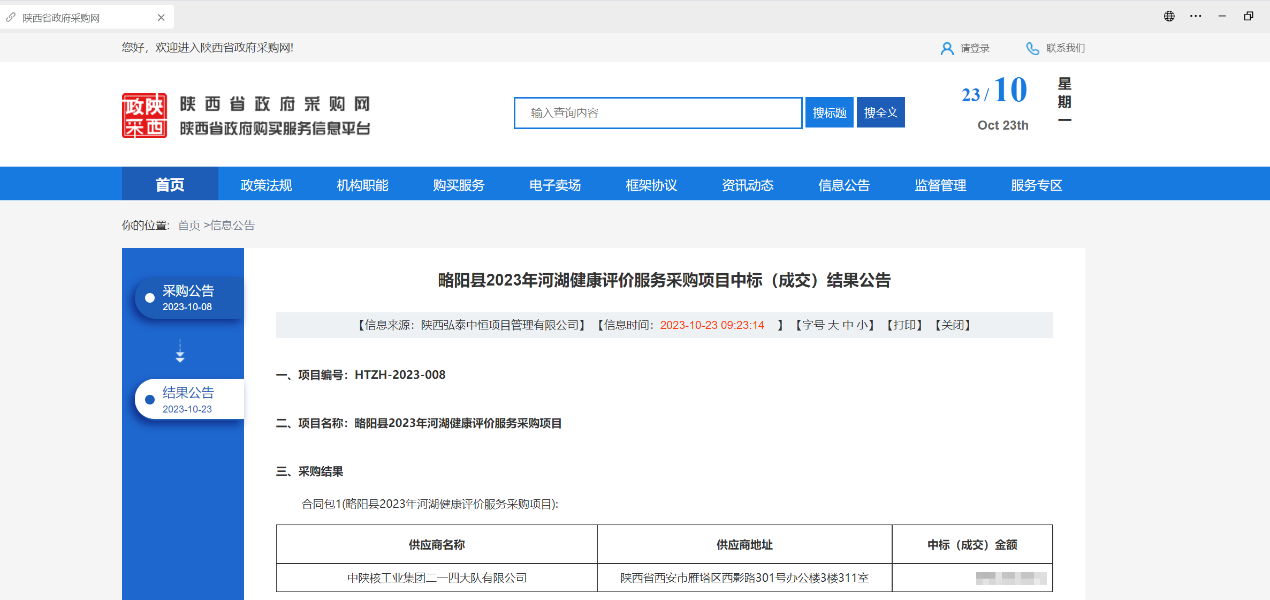Viewport: 1270px width, 600px height.
Task: Open the three-dot more options menu
Action: click(1195, 16)
